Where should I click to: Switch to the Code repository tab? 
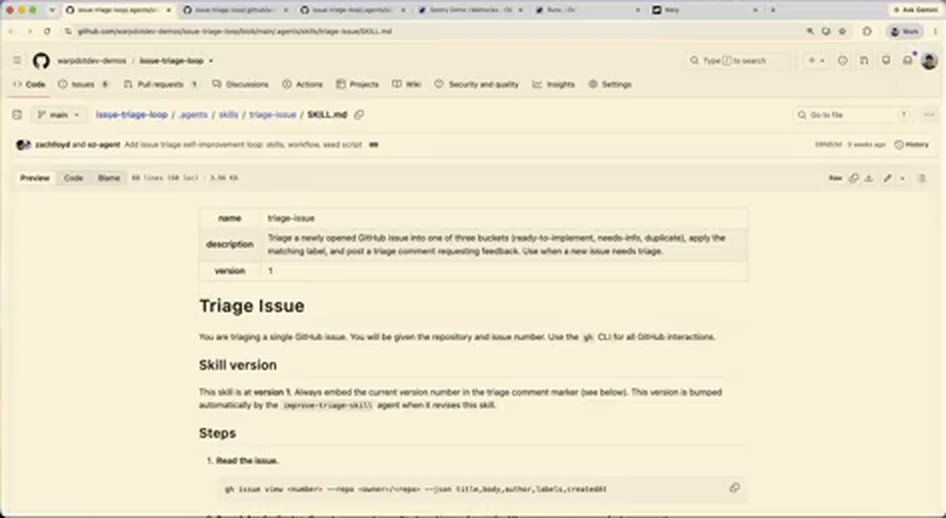coord(29,84)
